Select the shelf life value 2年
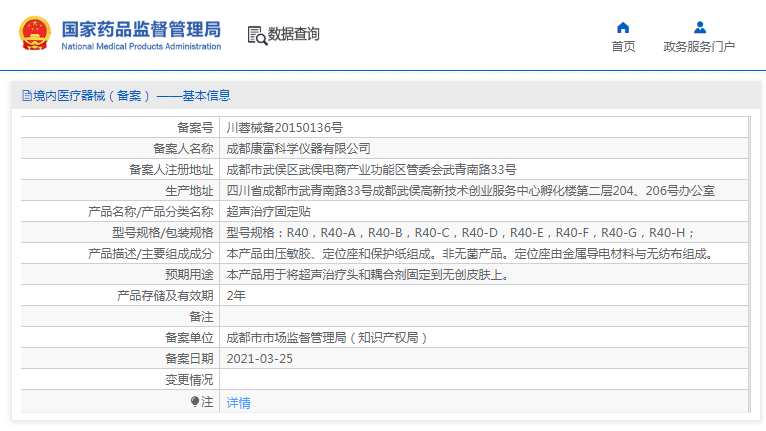 (x=236, y=296)
